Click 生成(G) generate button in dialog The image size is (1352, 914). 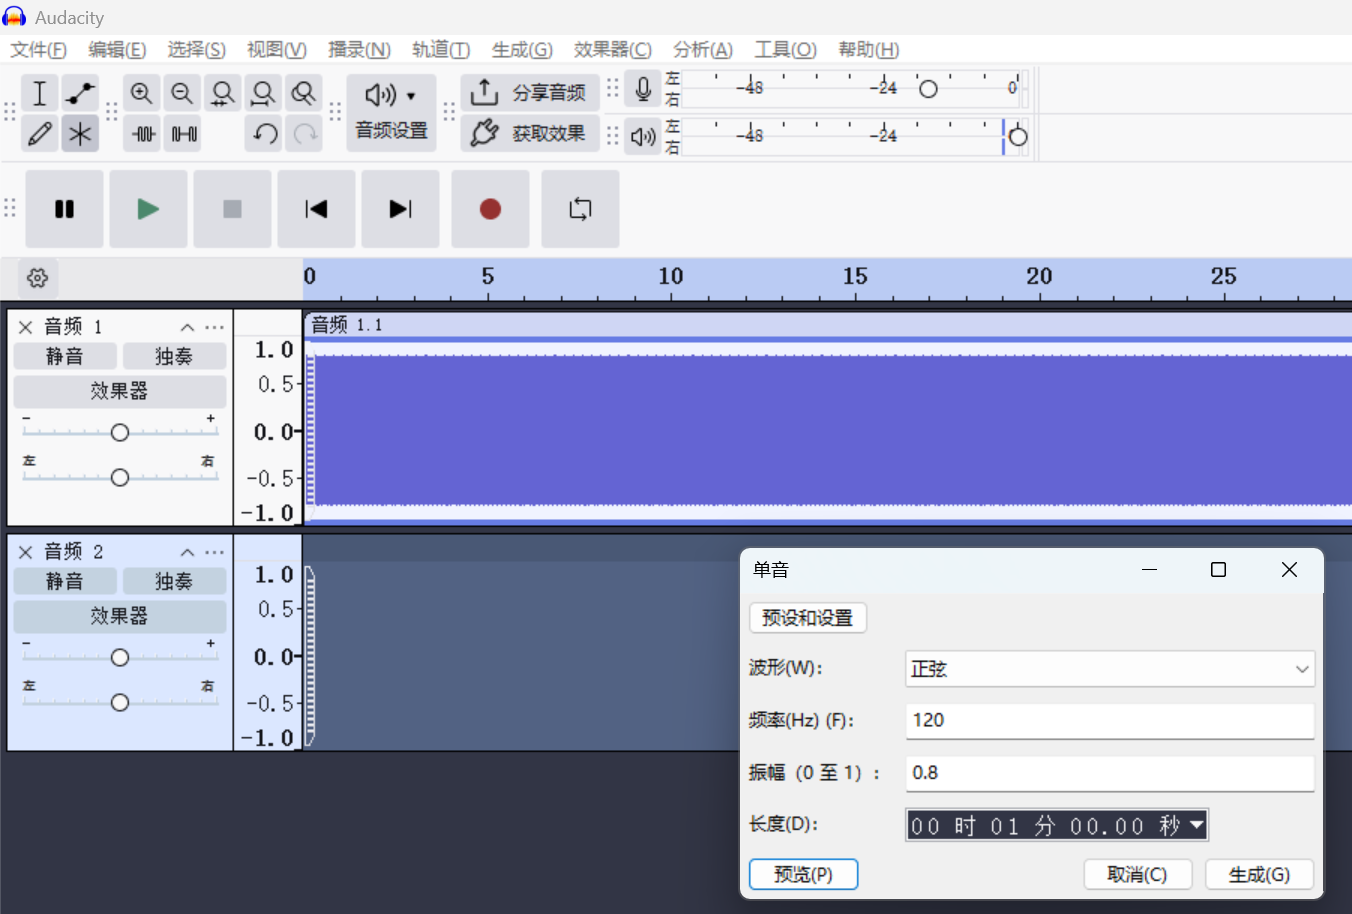(x=1259, y=875)
